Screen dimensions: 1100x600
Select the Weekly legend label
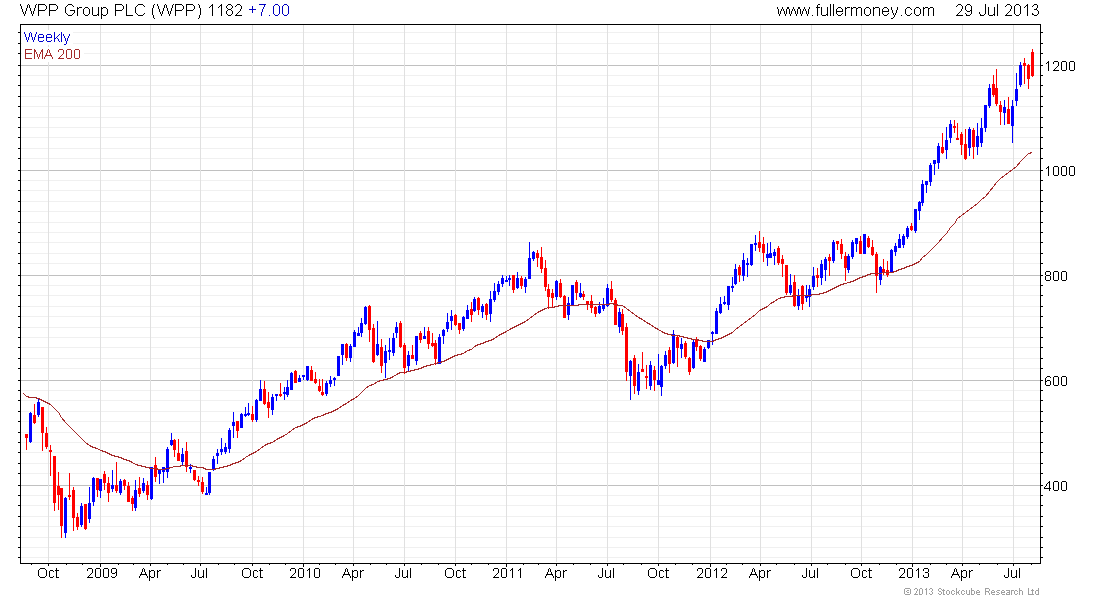[x=47, y=38]
